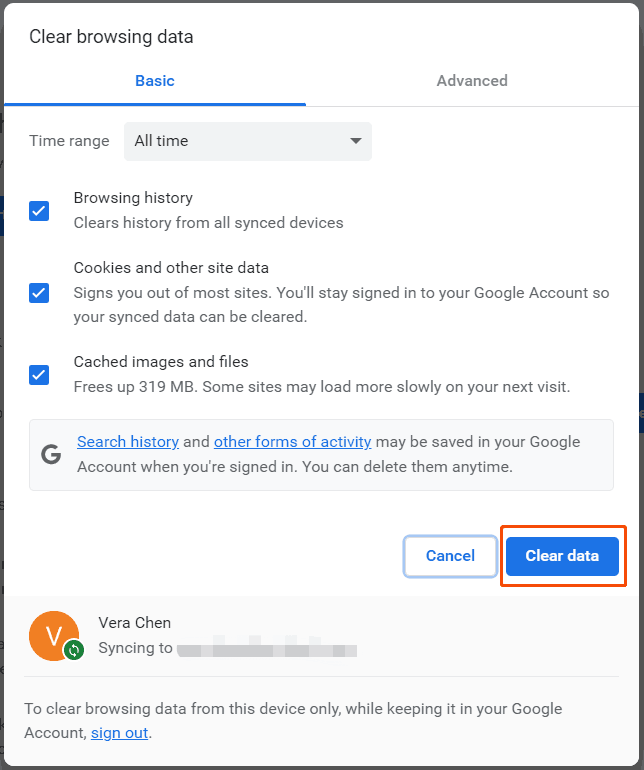Uncheck the Browsing history checkbox
This screenshot has width=644, height=770.
coord(39,211)
